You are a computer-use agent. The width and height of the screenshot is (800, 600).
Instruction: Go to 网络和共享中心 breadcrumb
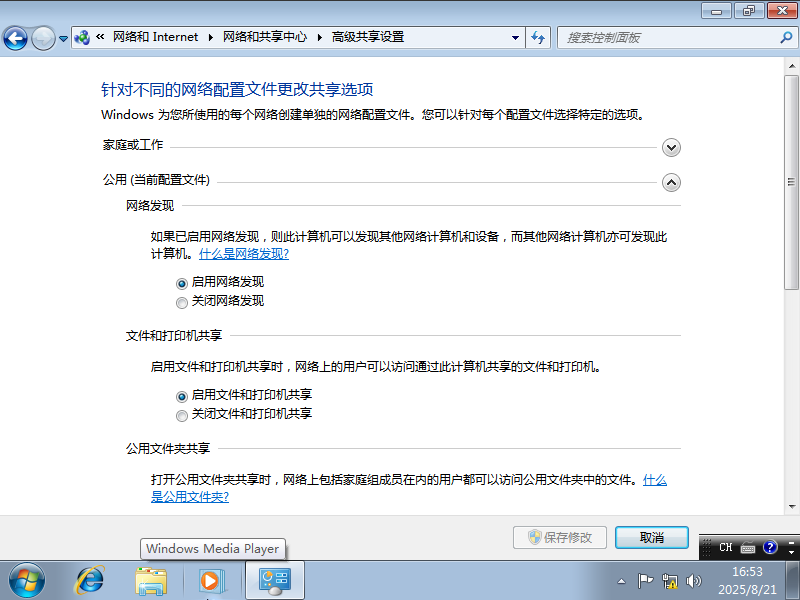pyautogui.click(x=265, y=37)
